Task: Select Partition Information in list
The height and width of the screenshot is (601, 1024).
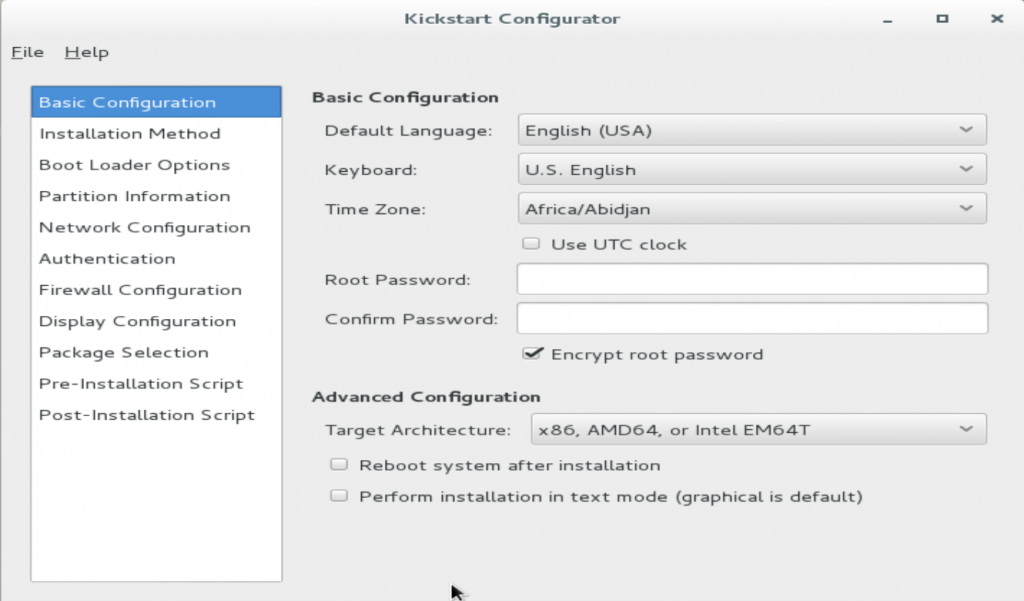Action: point(156,196)
